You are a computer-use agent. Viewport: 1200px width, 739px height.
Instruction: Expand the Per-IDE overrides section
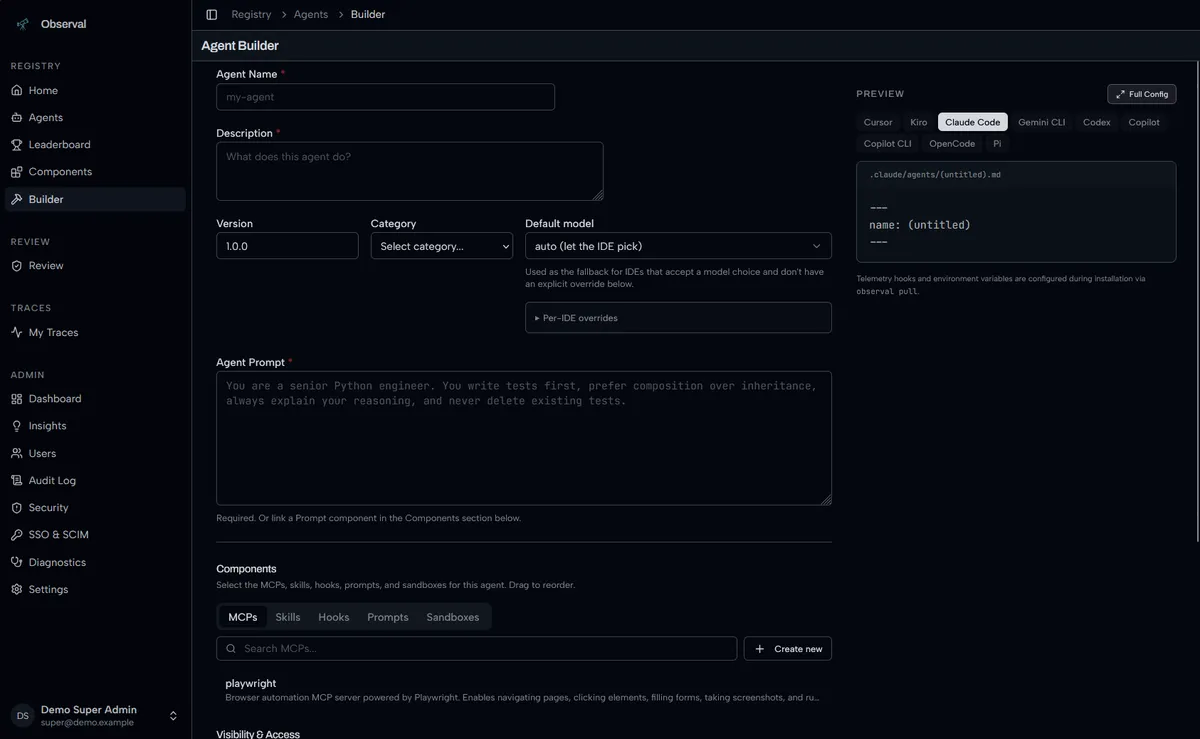pyautogui.click(x=678, y=318)
